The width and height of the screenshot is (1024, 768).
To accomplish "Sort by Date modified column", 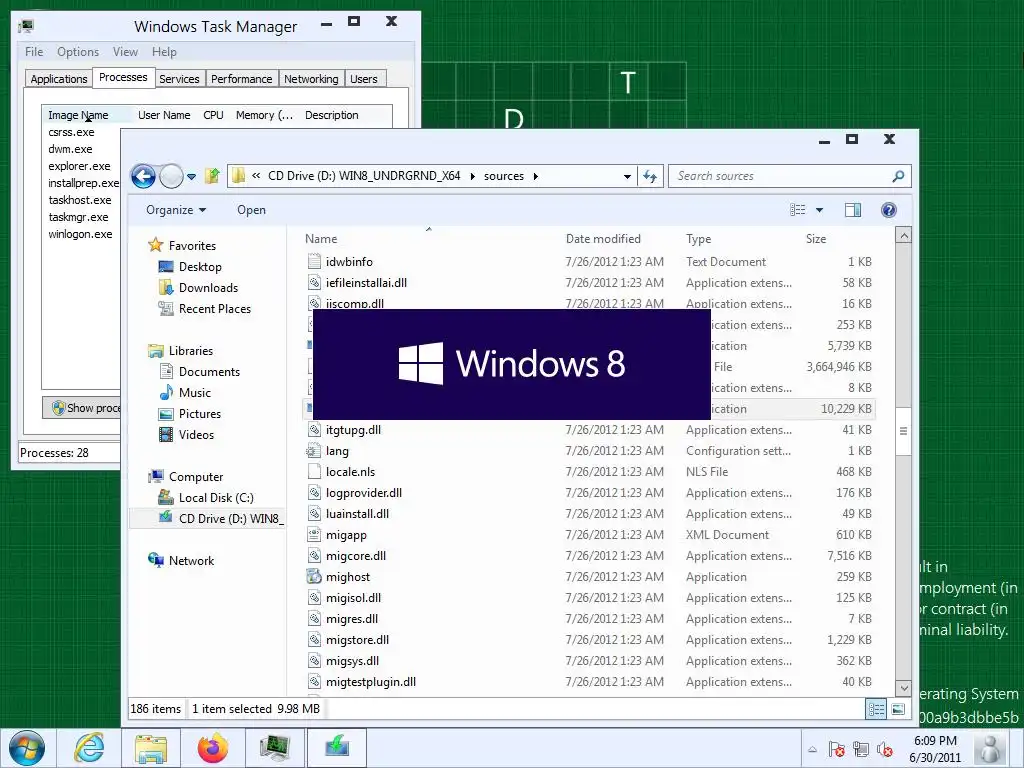I will 603,239.
